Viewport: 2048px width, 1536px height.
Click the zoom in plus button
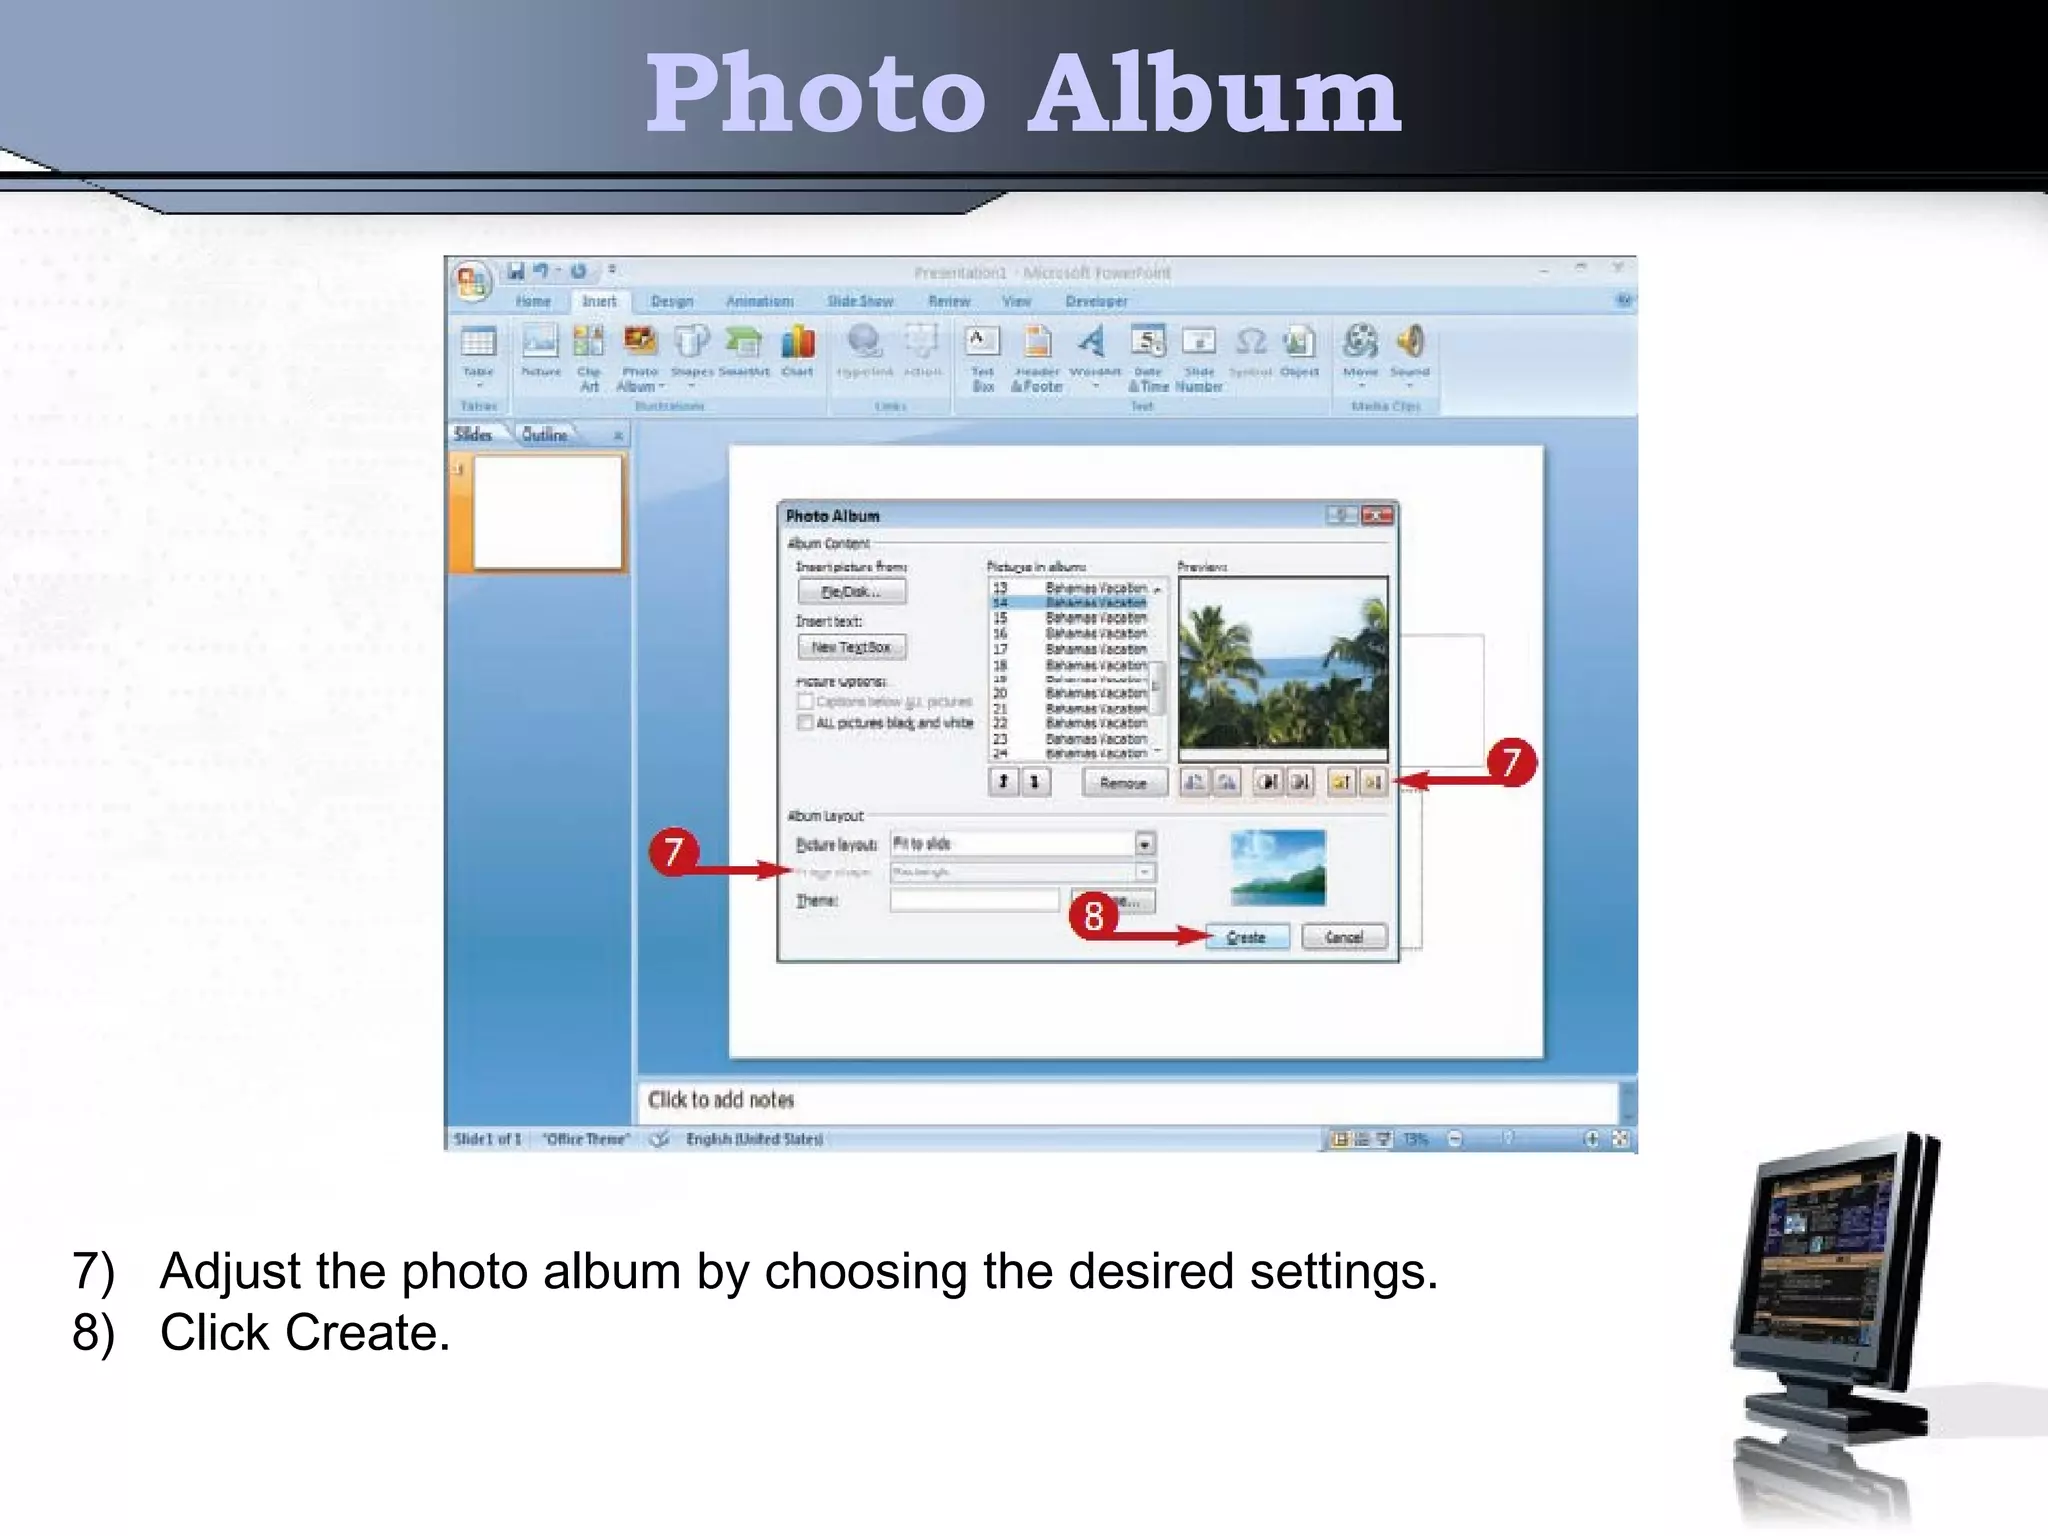click(1591, 1139)
